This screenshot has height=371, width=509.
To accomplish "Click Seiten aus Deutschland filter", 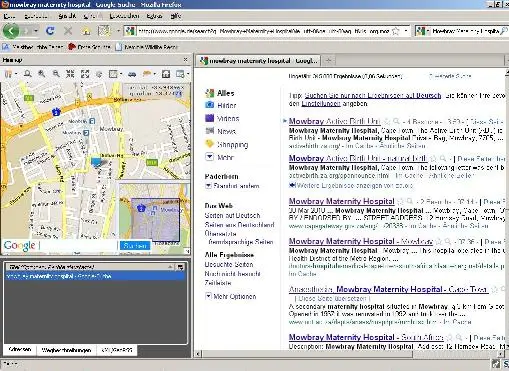I will coord(239,225).
